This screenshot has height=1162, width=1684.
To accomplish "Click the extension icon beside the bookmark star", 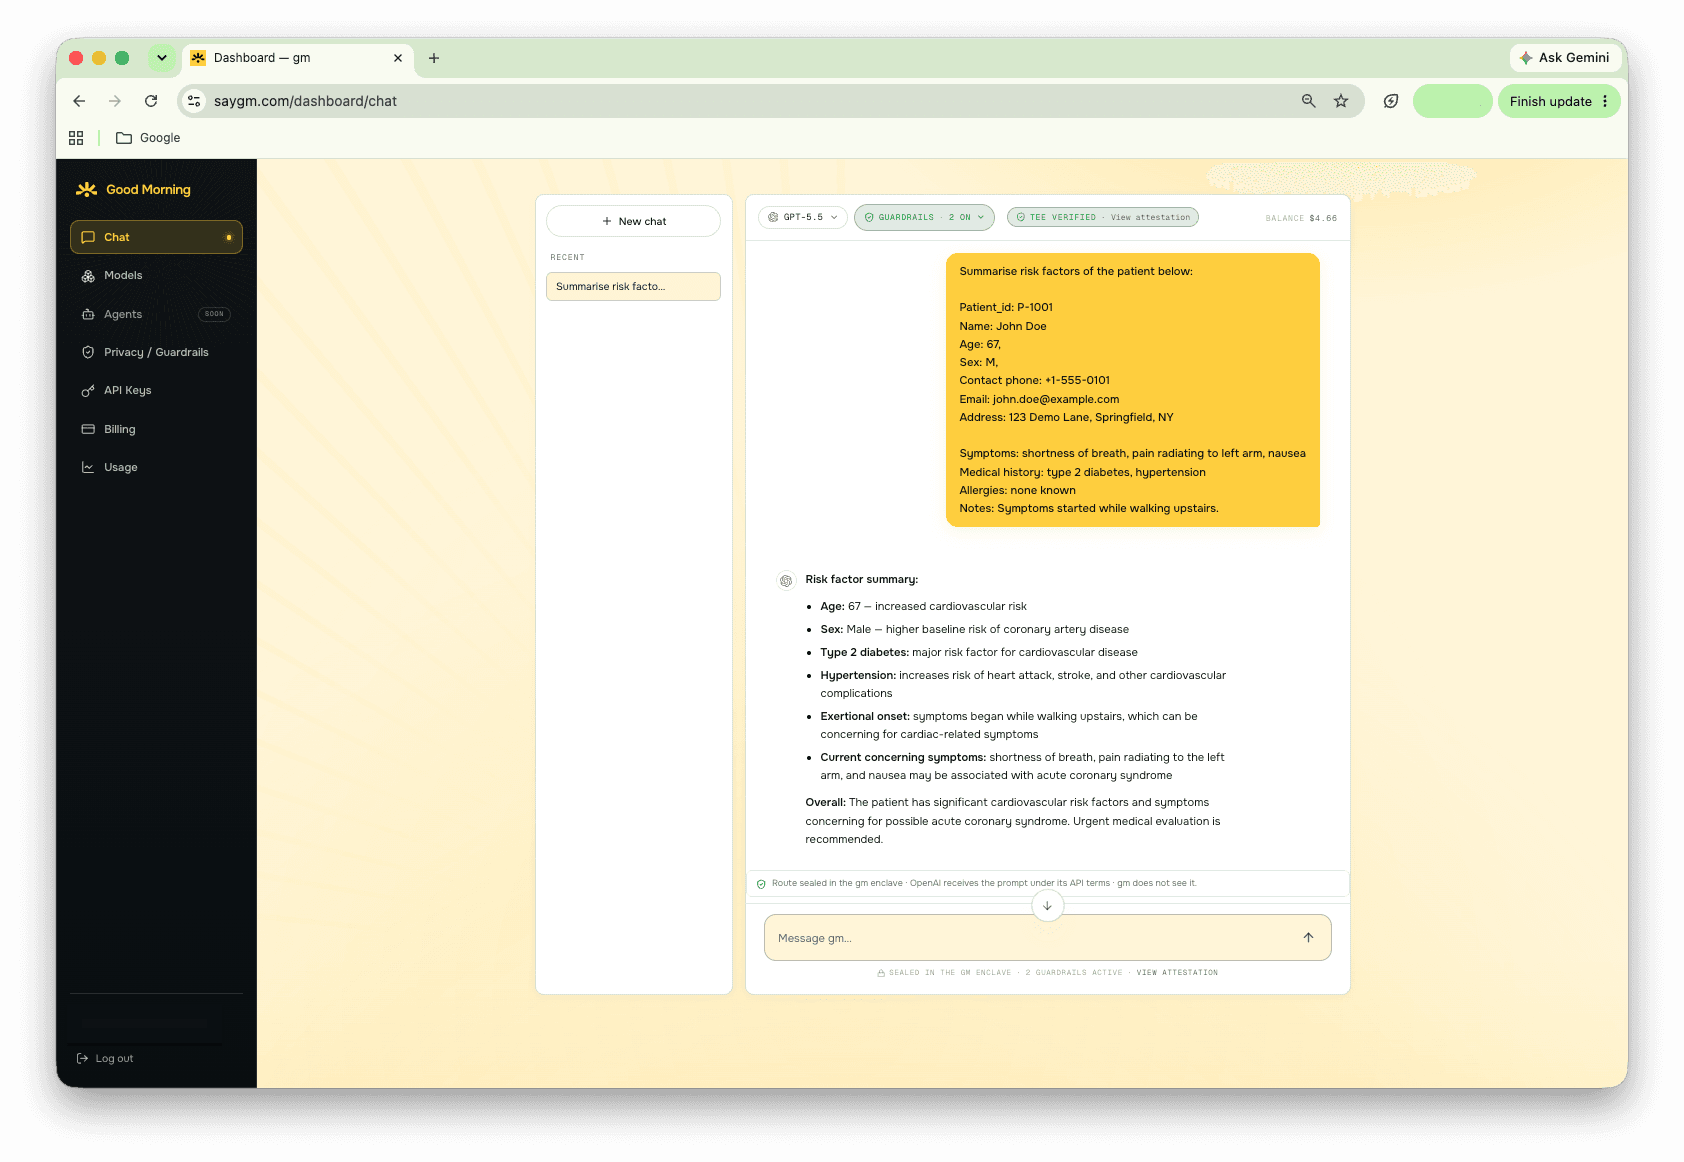I will point(1391,101).
